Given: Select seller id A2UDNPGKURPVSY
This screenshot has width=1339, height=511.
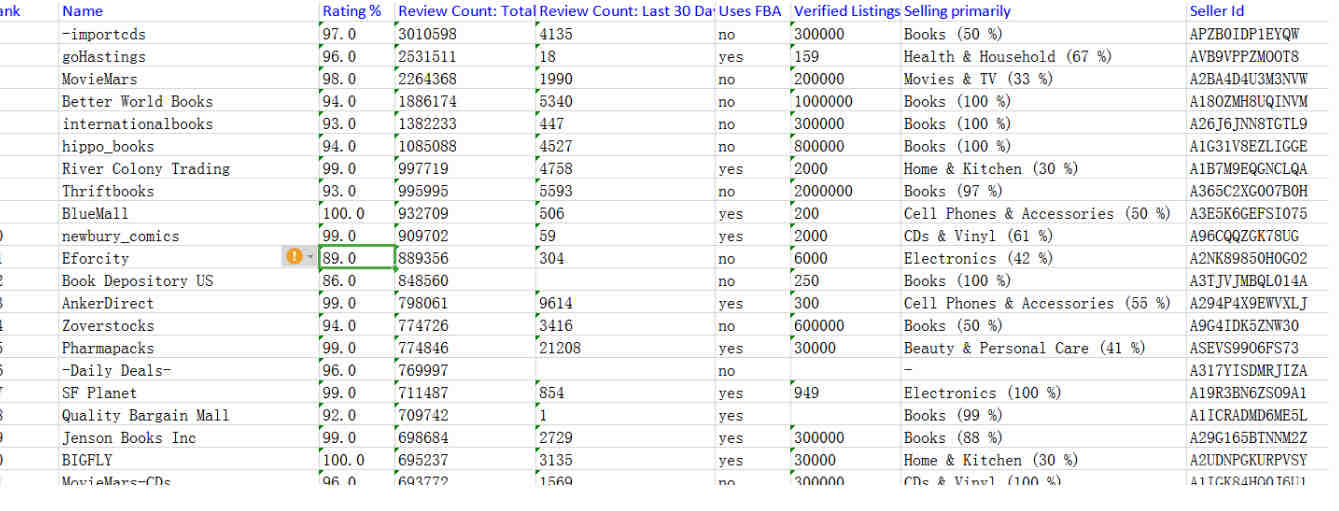Looking at the screenshot, I should click(1248, 460).
